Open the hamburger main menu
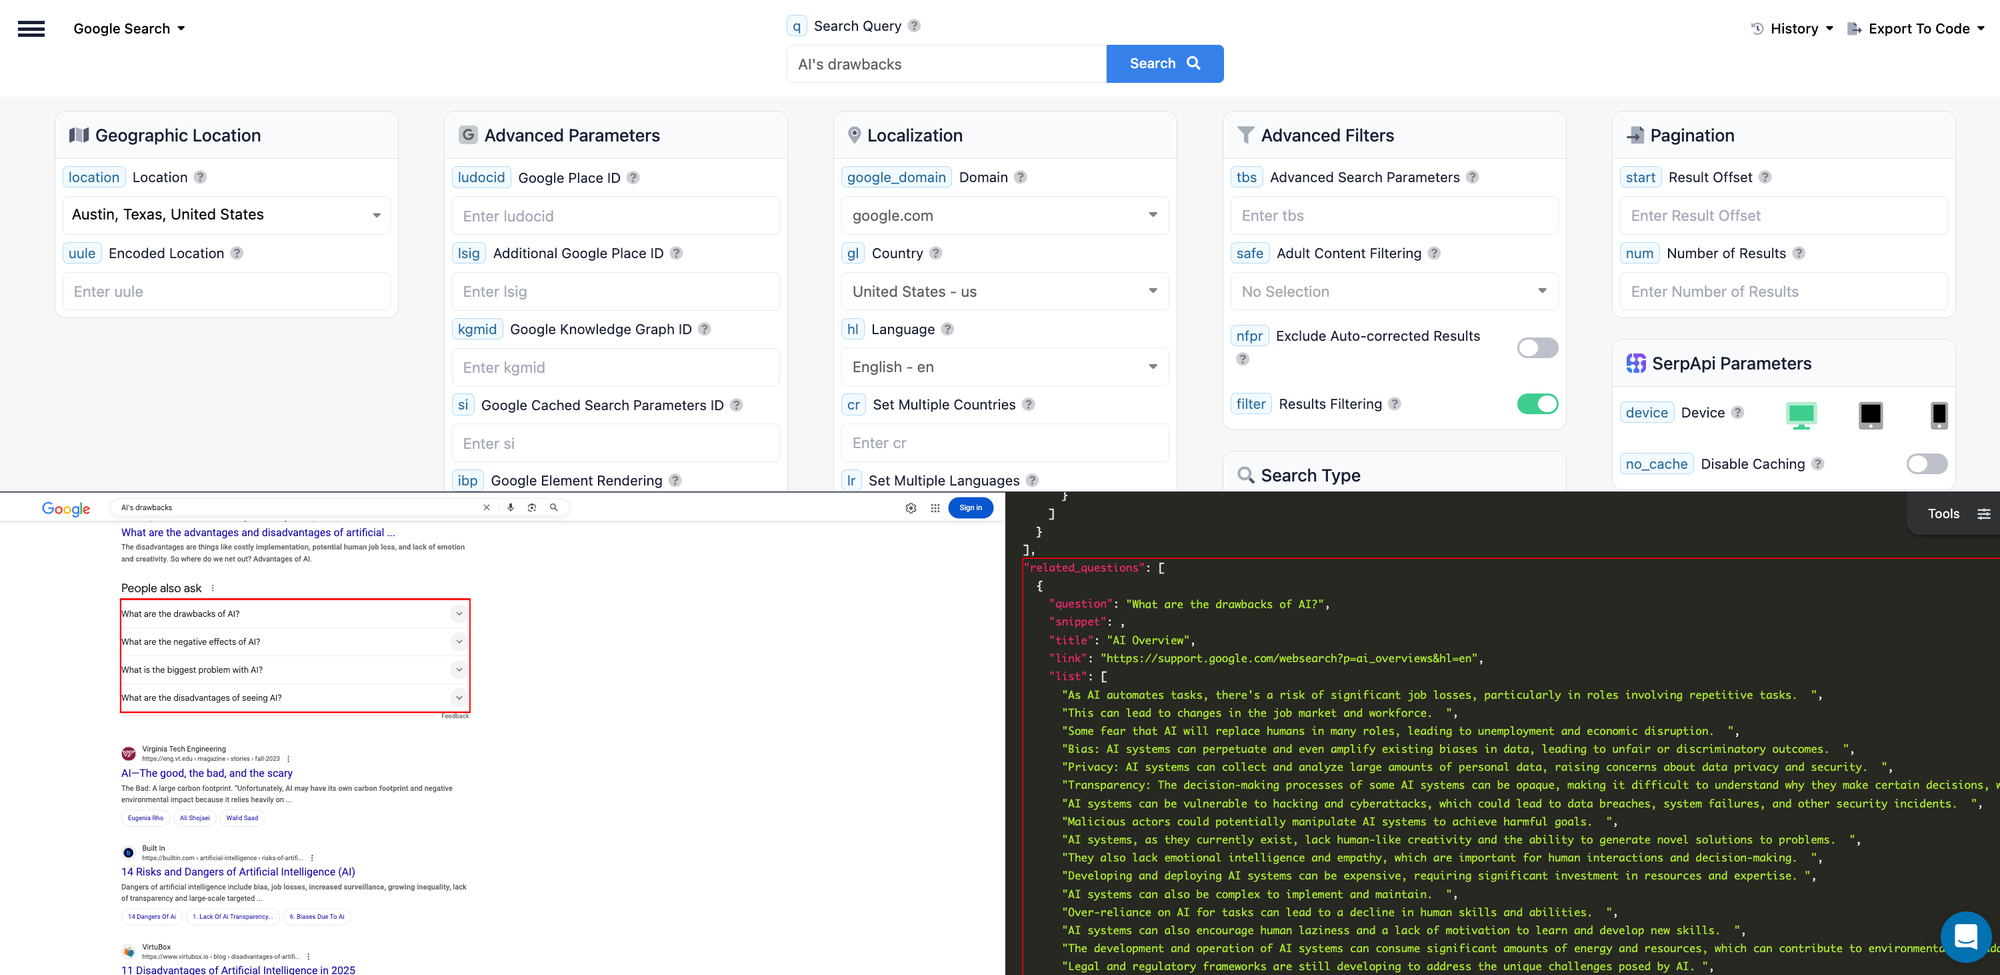The width and height of the screenshot is (2000, 975). click(31, 29)
